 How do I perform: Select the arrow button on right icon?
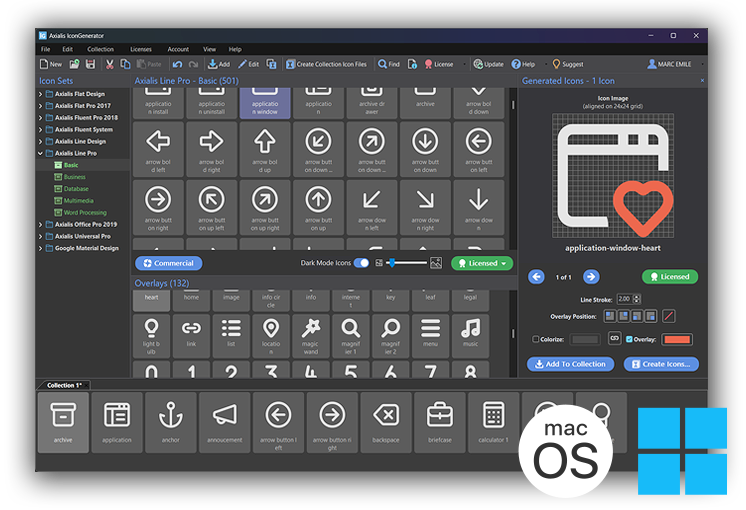tap(158, 207)
